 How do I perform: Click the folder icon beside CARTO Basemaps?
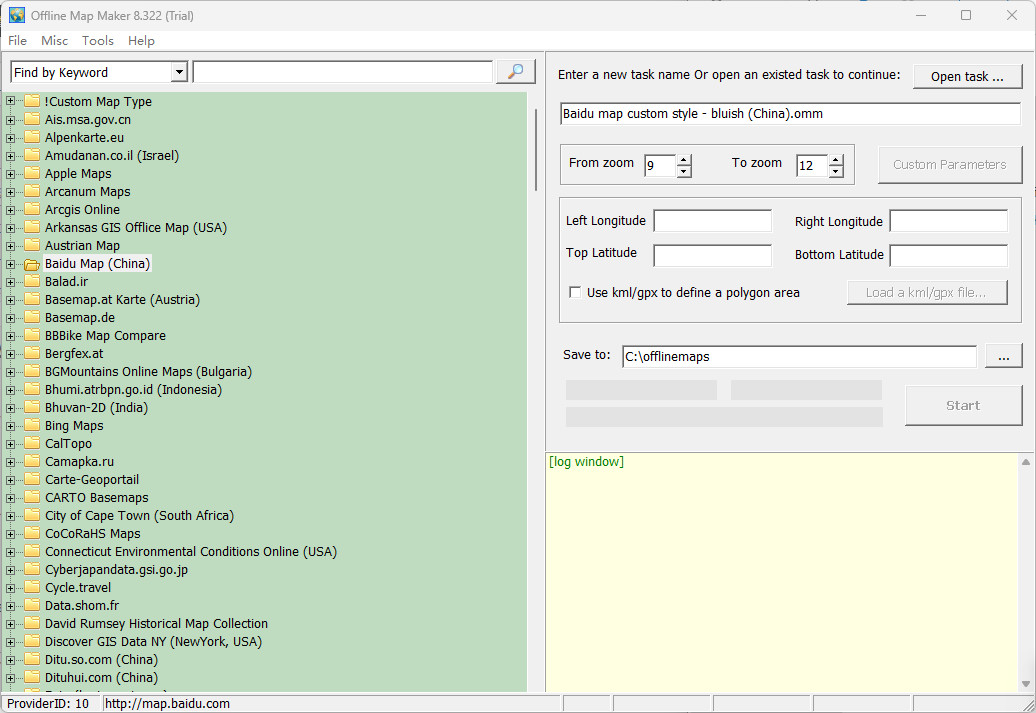coord(32,498)
